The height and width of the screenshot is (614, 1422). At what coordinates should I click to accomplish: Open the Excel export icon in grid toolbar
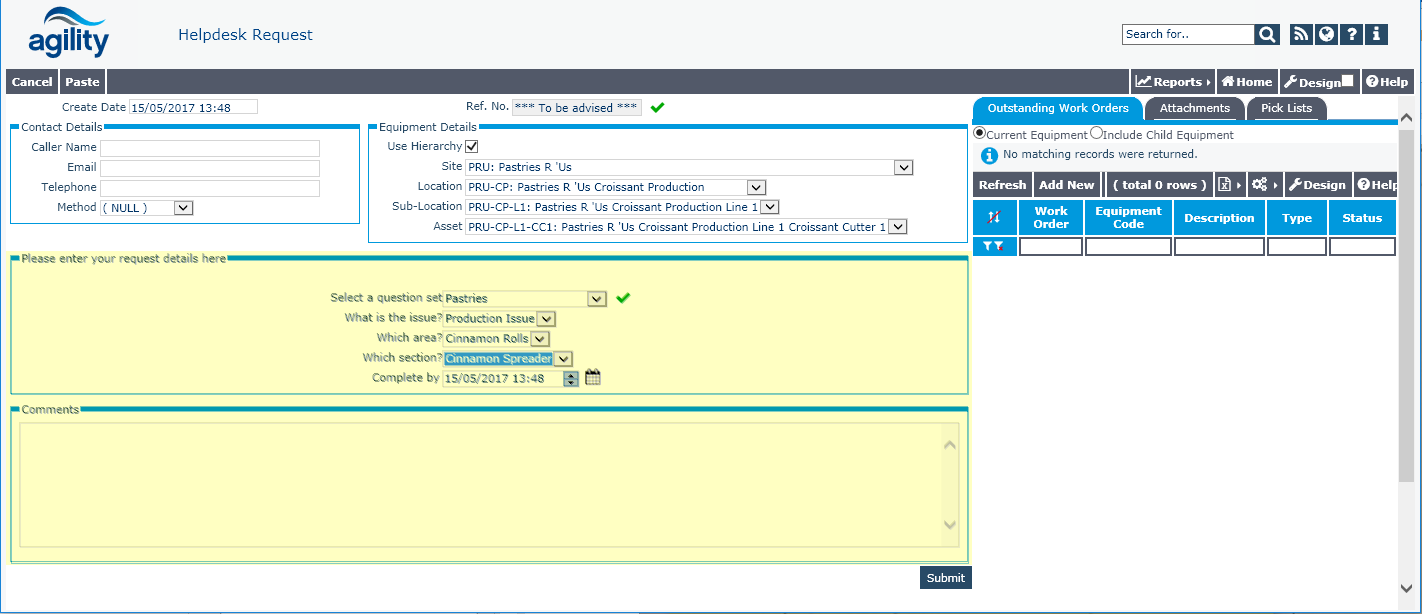click(x=1224, y=185)
